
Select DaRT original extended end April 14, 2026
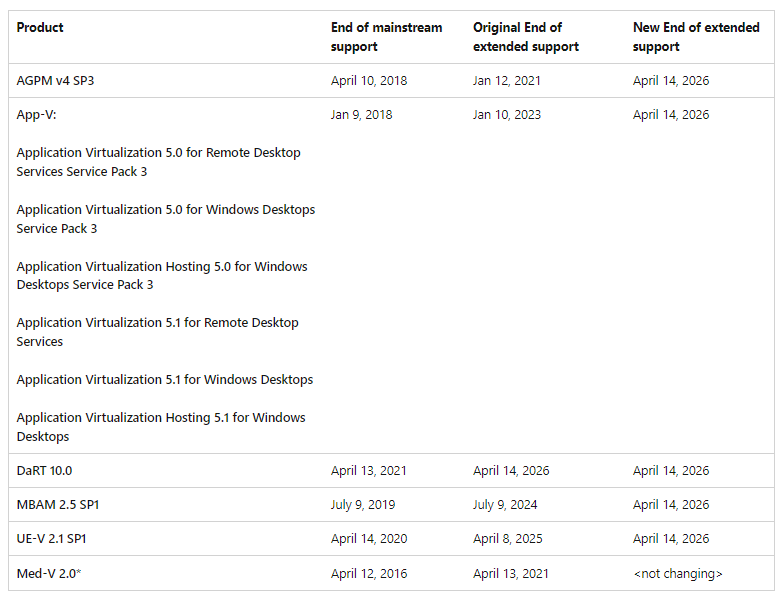point(511,470)
